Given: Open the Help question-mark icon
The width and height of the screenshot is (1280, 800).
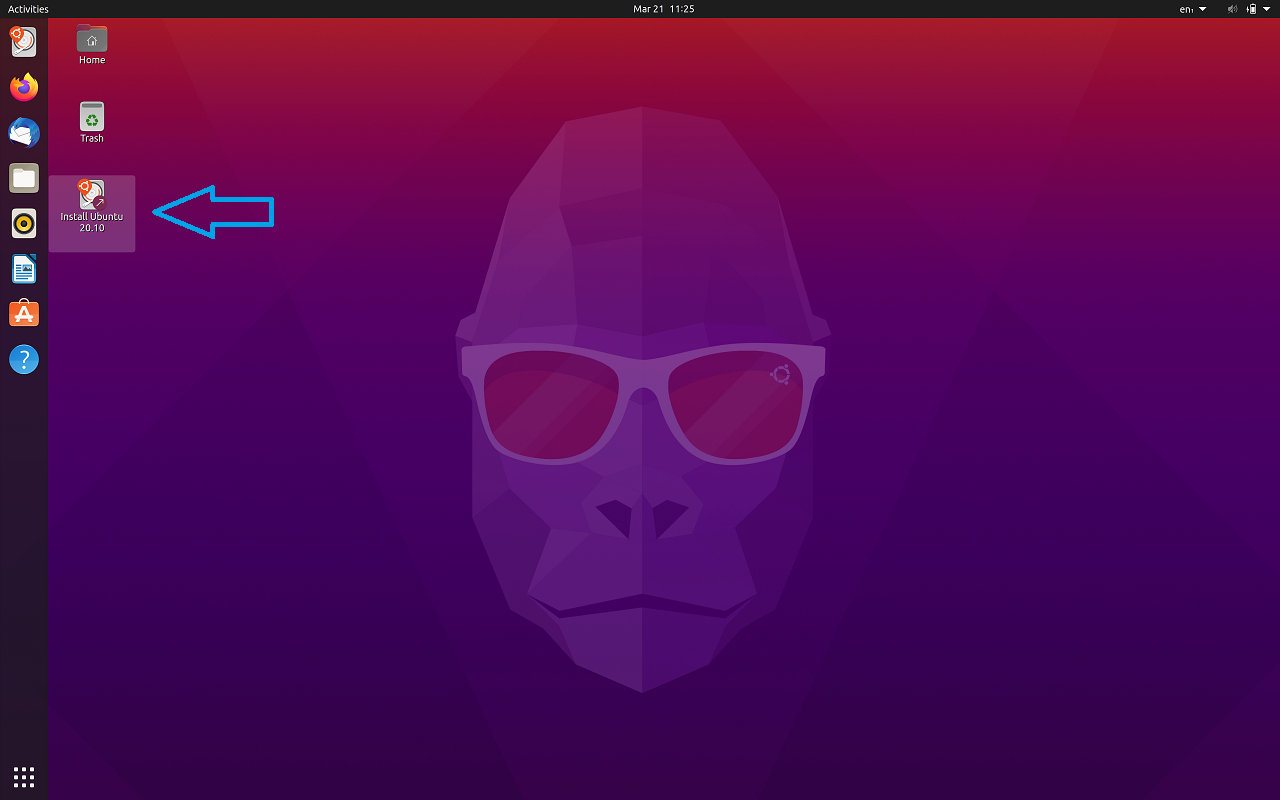Looking at the screenshot, I should click(24, 359).
